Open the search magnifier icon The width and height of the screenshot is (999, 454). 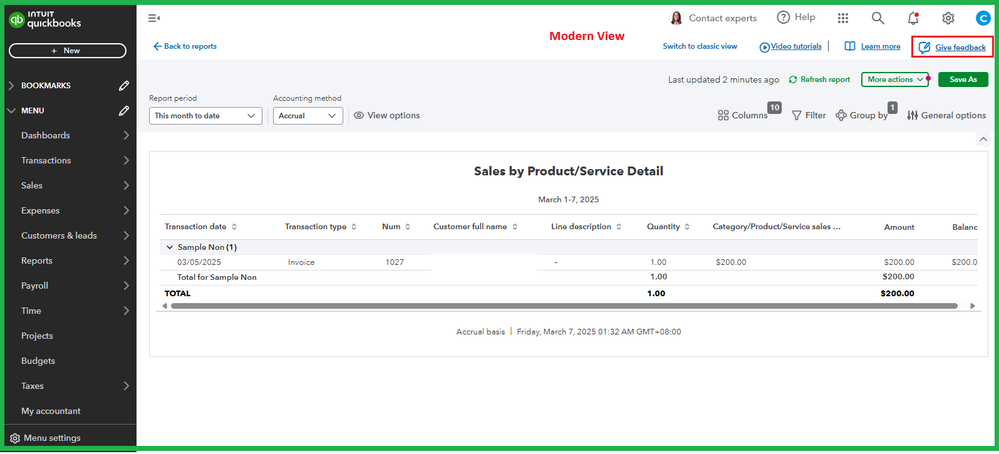point(878,18)
